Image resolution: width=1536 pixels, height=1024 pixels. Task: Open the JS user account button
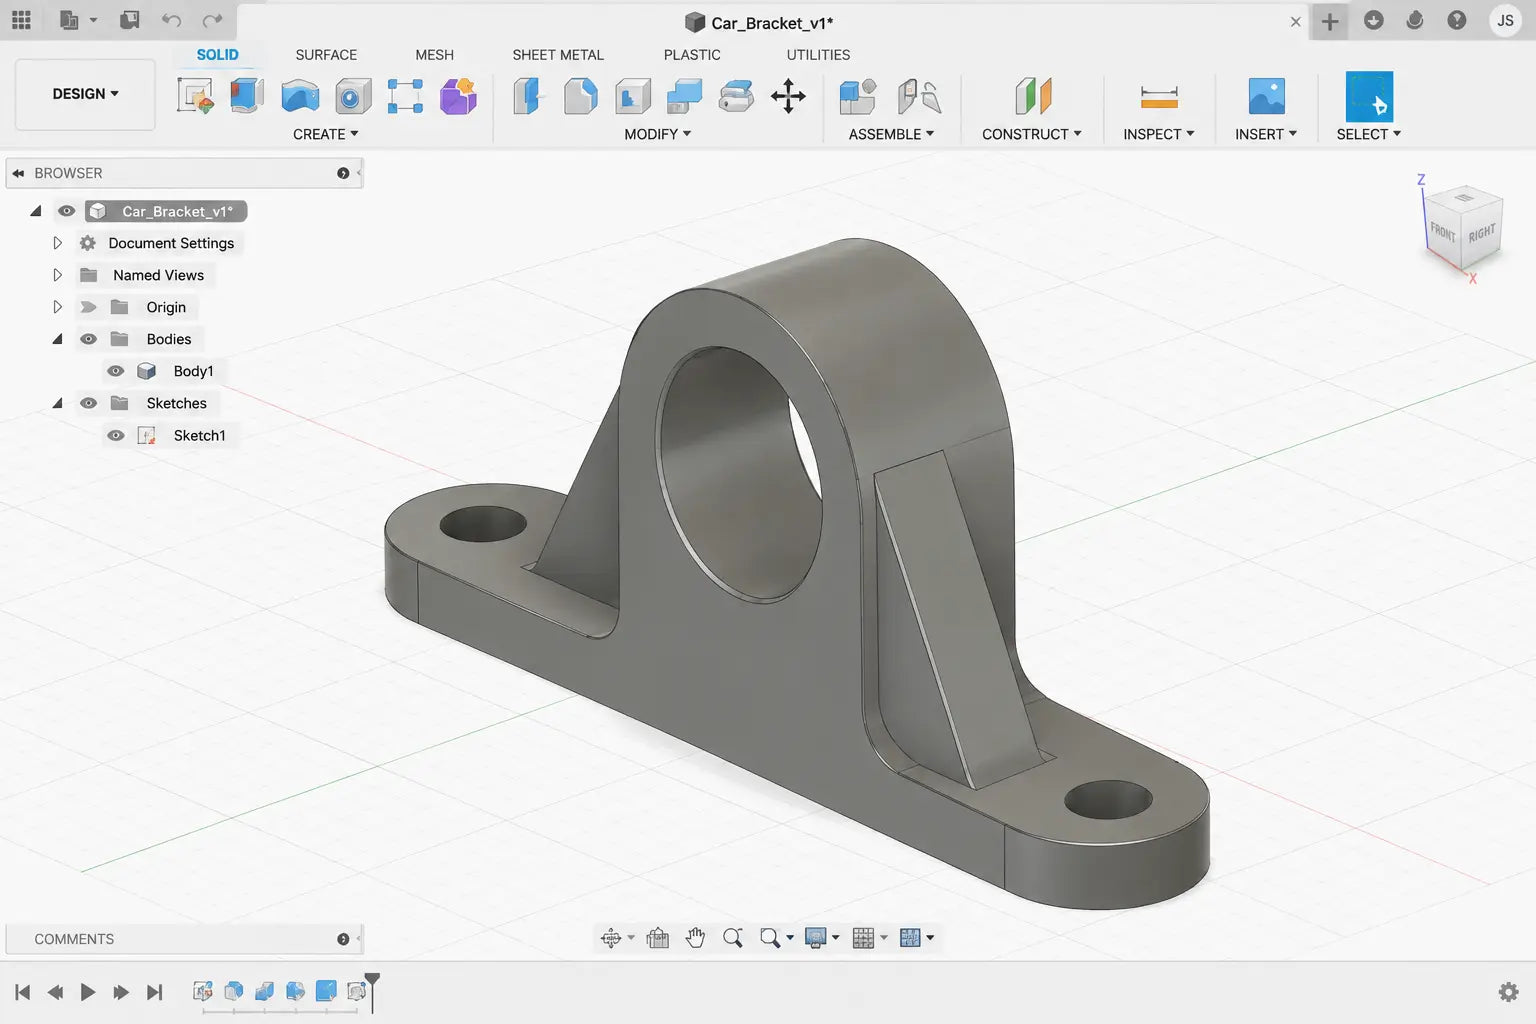tap(1505, 20)
